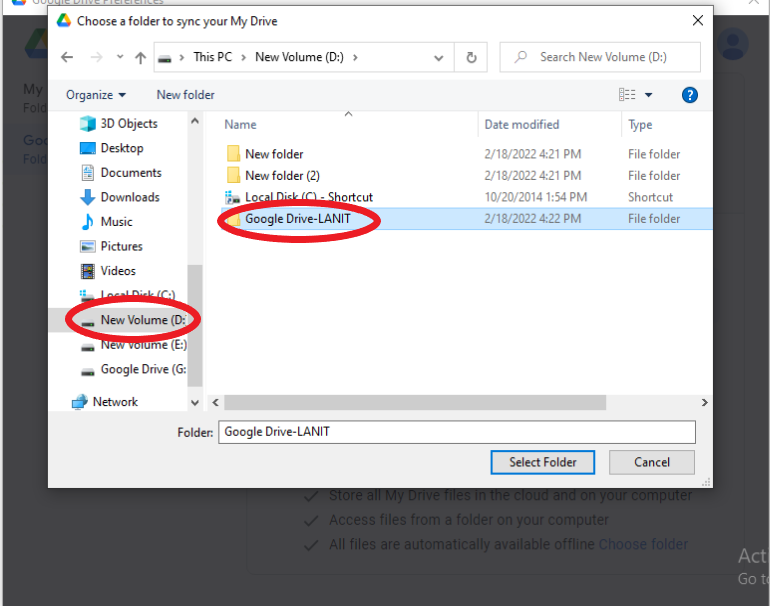
Task: Sort files by Date modified column
Action: tap(521, 125)
